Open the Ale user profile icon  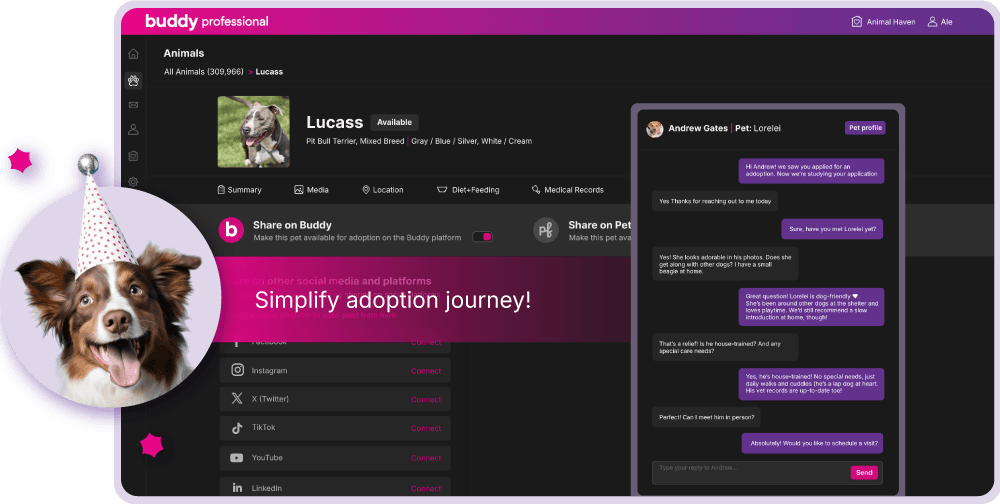click(932, 22)
